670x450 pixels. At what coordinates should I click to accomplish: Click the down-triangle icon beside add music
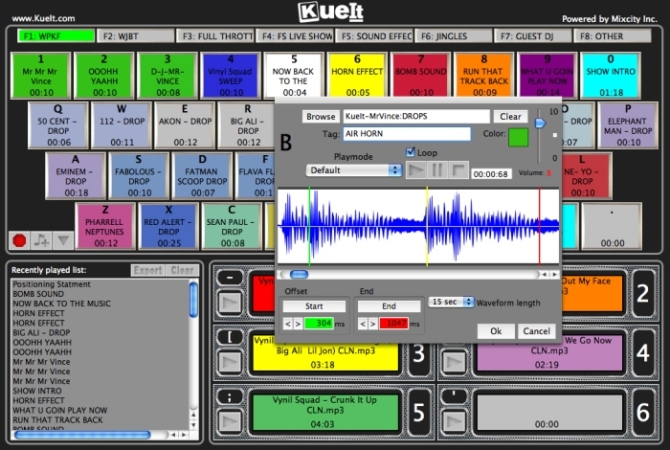[63, 241]
